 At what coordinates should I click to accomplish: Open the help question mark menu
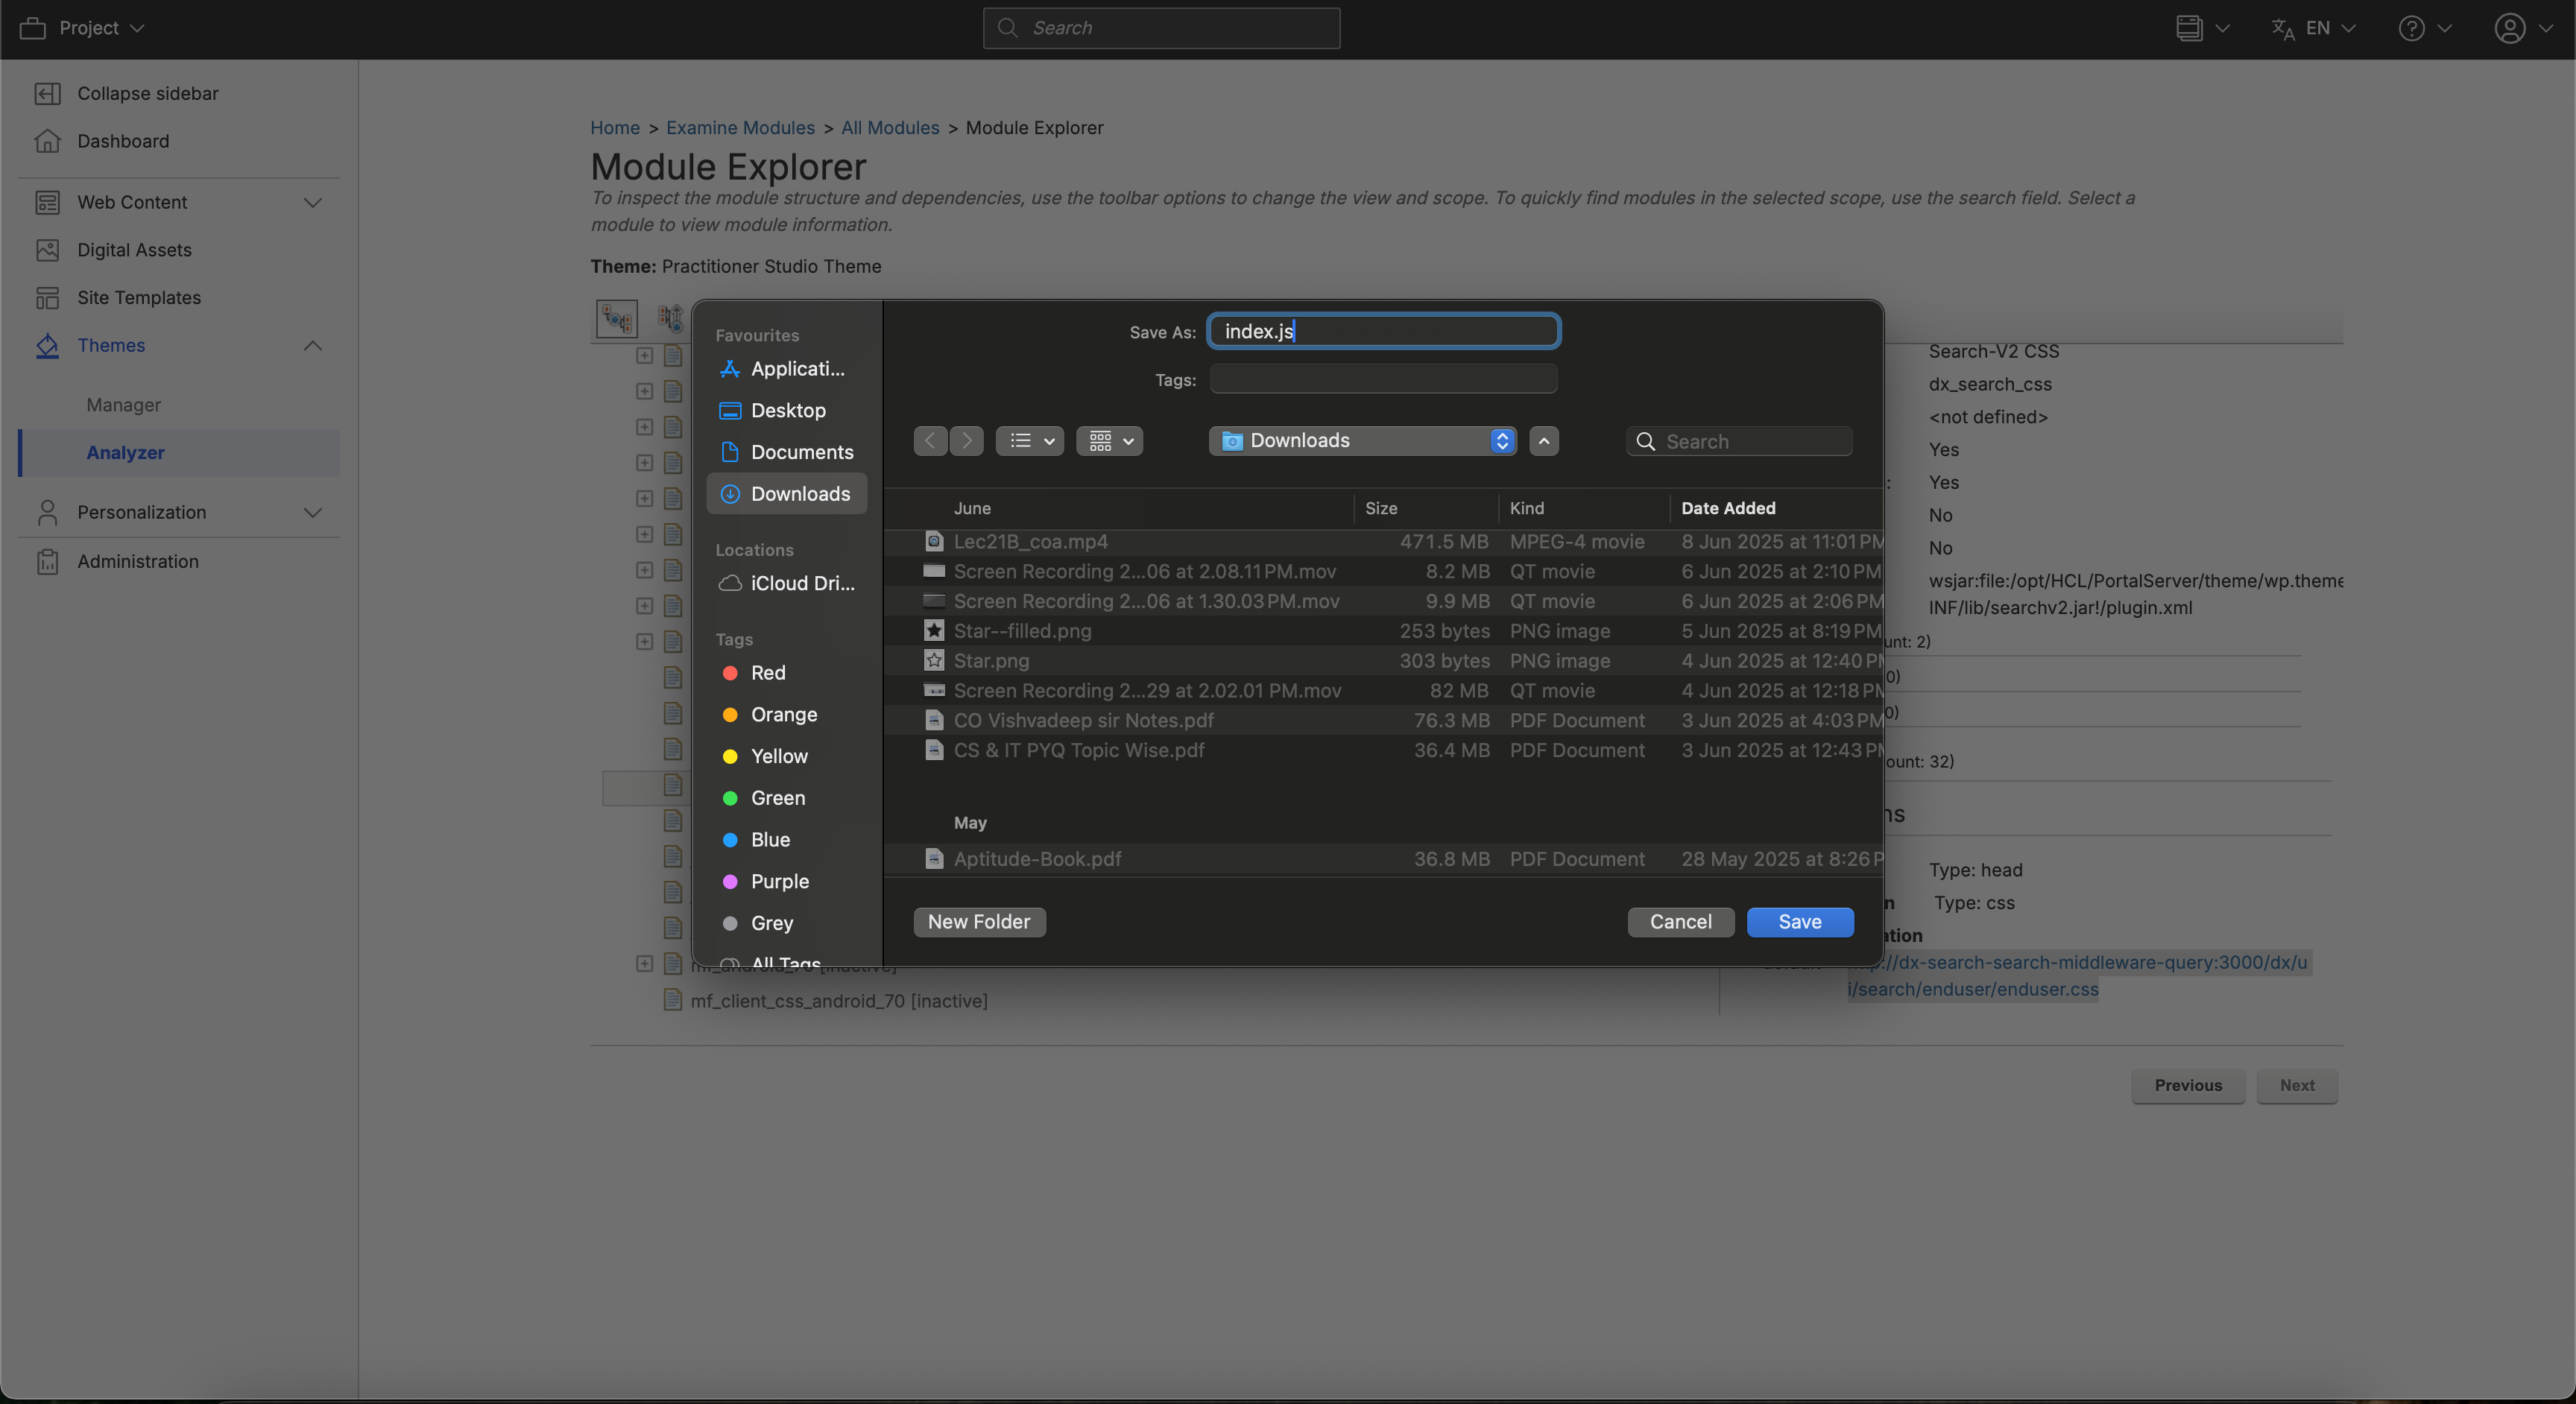click(2411, 28)
